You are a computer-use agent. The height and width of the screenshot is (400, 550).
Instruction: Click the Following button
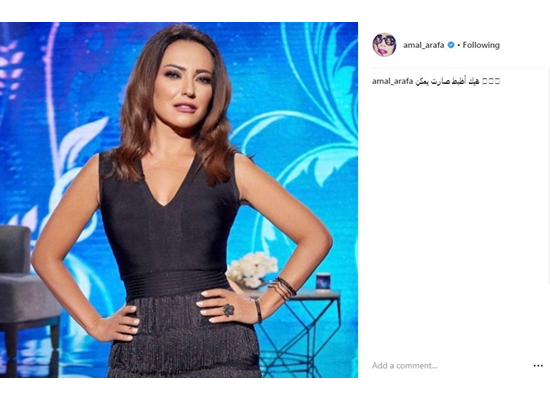coord(481,45)
